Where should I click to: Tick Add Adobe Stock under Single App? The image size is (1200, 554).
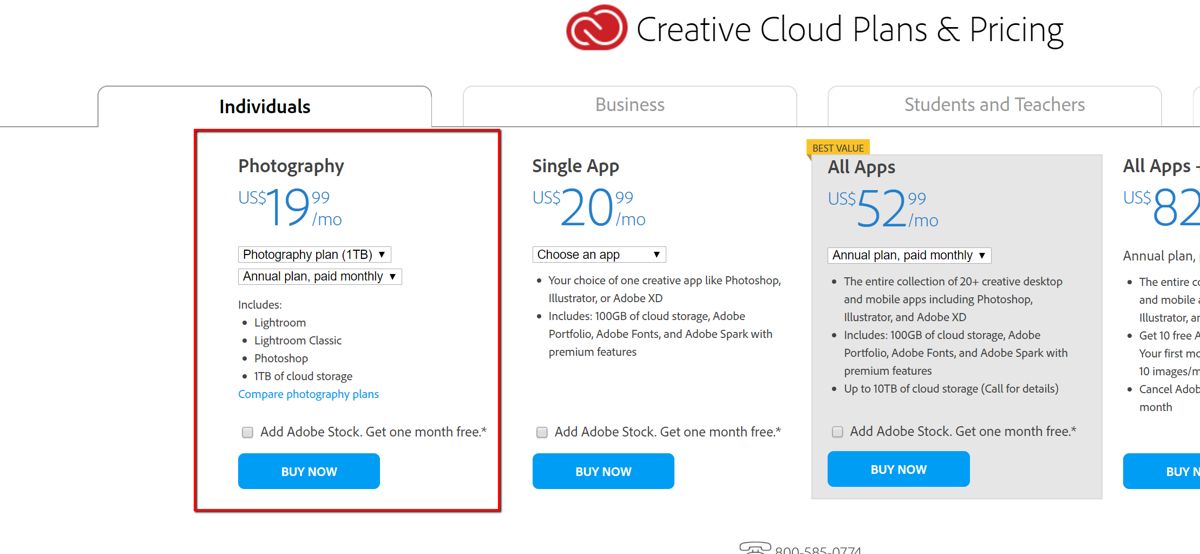(542, 433)
